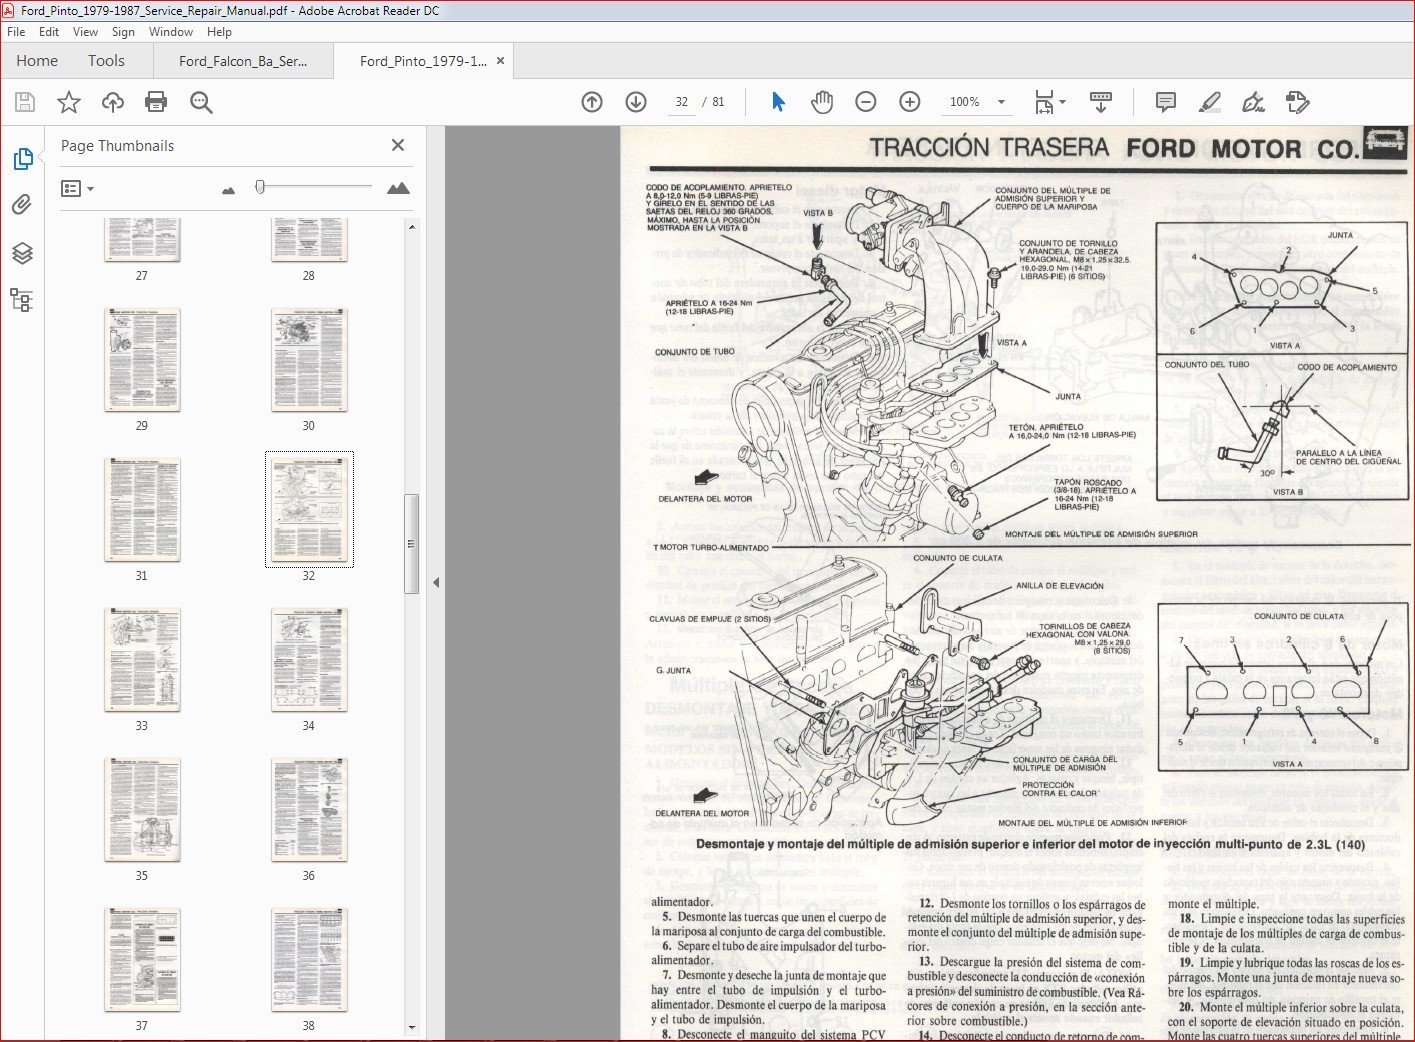
Task: Click the thumbnails scrollbar down arrow
Action: click(411, 1028)
